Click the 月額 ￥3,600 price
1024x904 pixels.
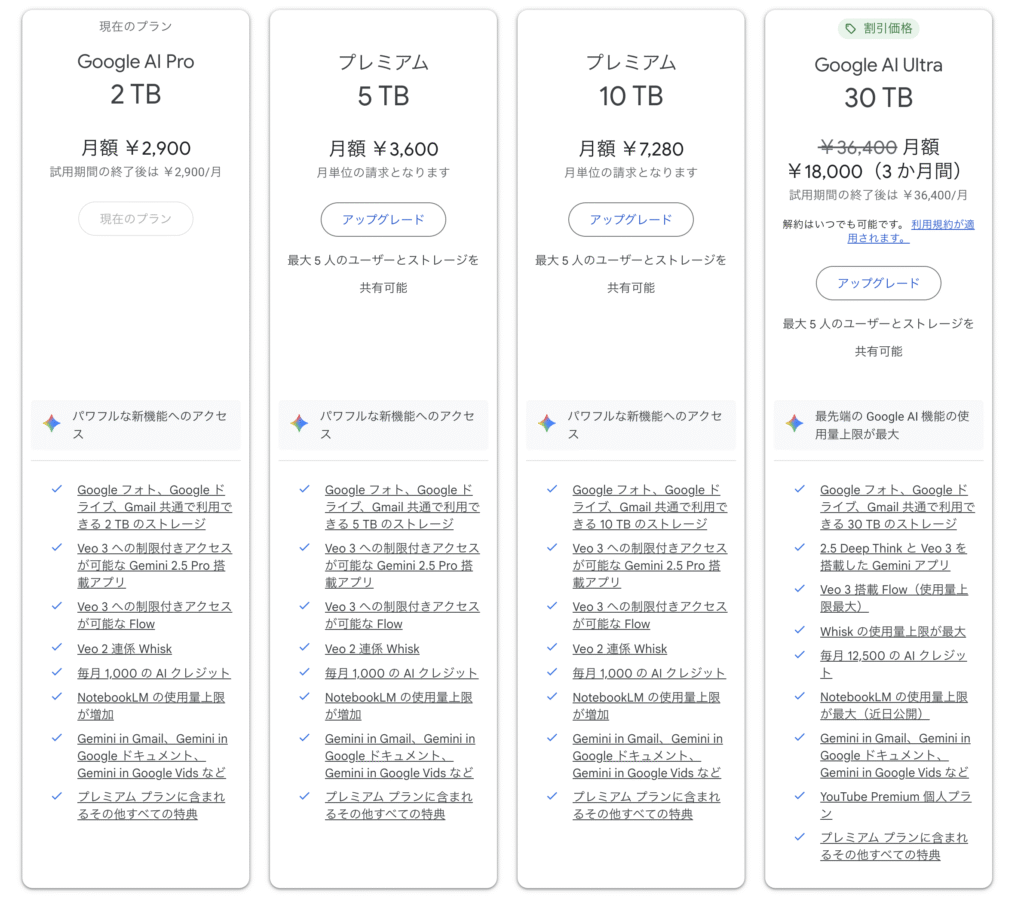coord(383,149)
